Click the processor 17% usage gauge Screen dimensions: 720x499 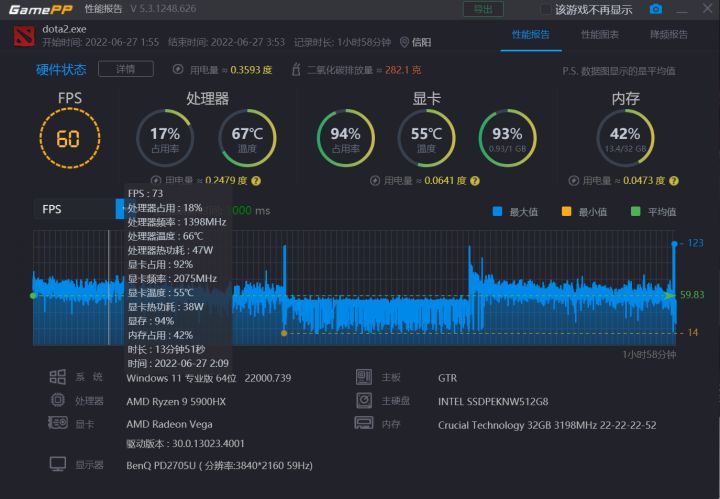[165, 138]
